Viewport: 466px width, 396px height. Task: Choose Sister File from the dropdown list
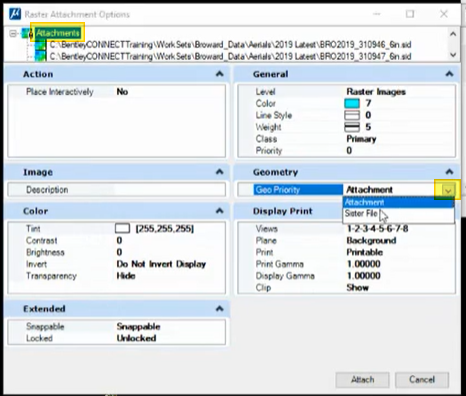398,214
